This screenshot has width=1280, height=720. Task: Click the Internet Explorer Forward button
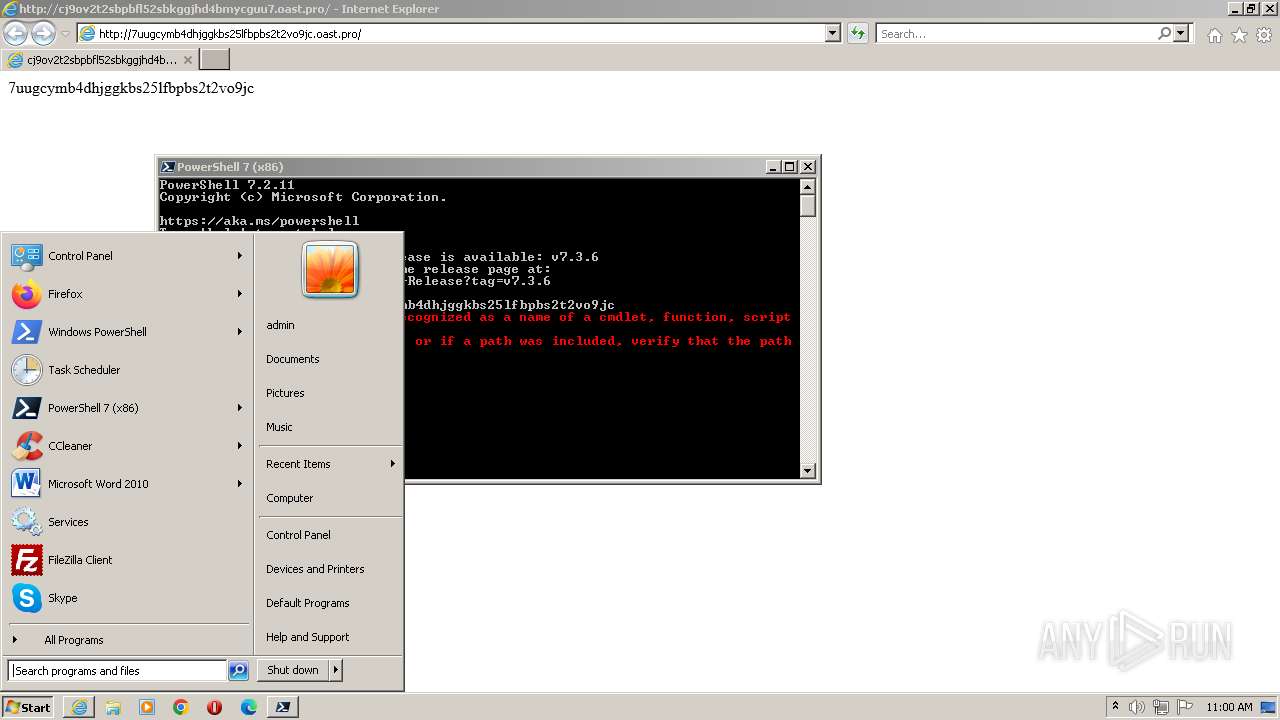[43, 33]
